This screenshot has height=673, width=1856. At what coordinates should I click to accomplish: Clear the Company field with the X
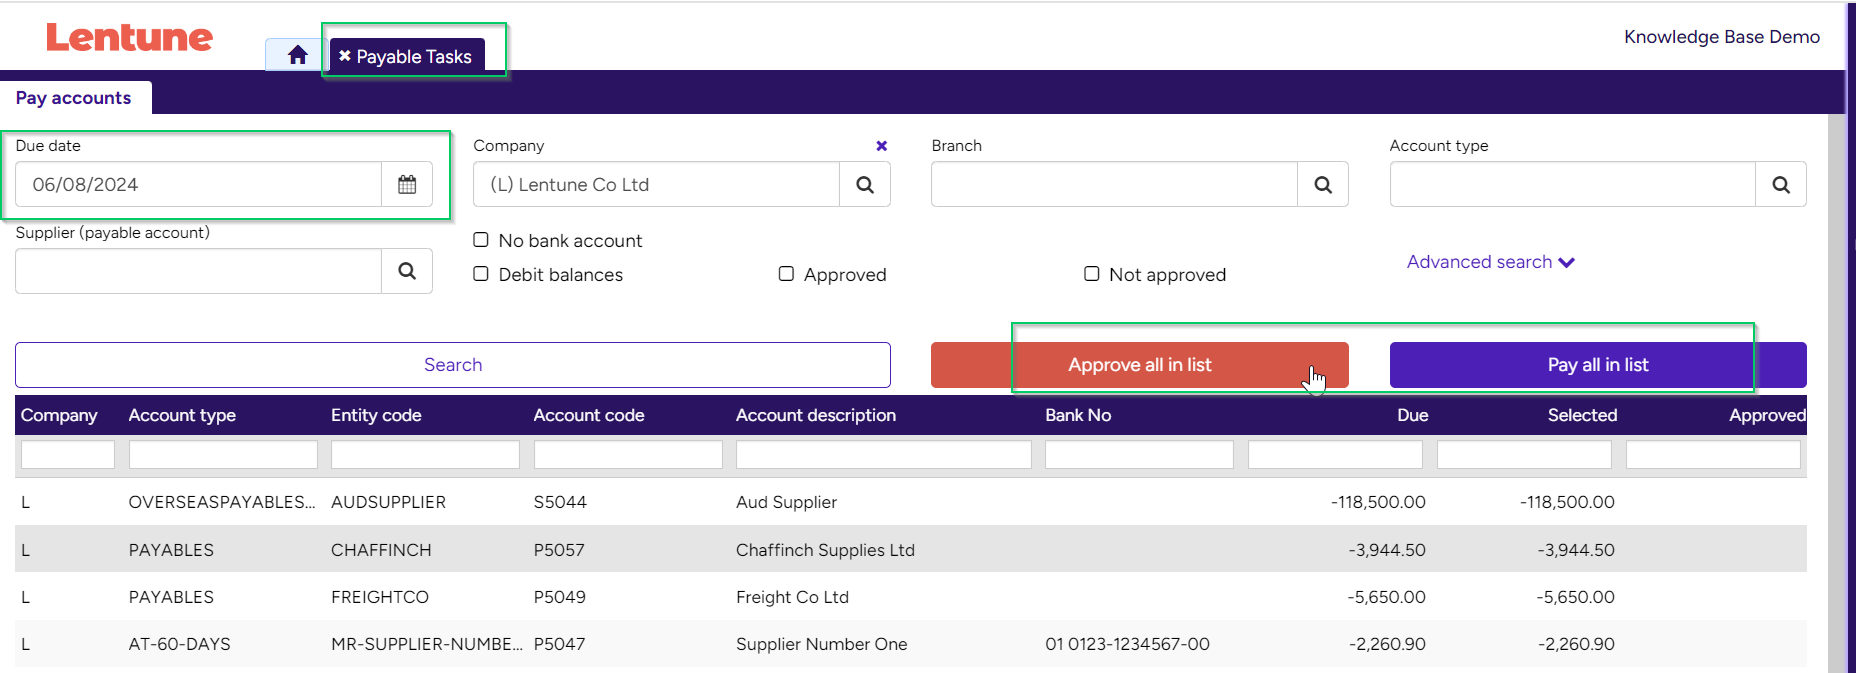point(881,146)
